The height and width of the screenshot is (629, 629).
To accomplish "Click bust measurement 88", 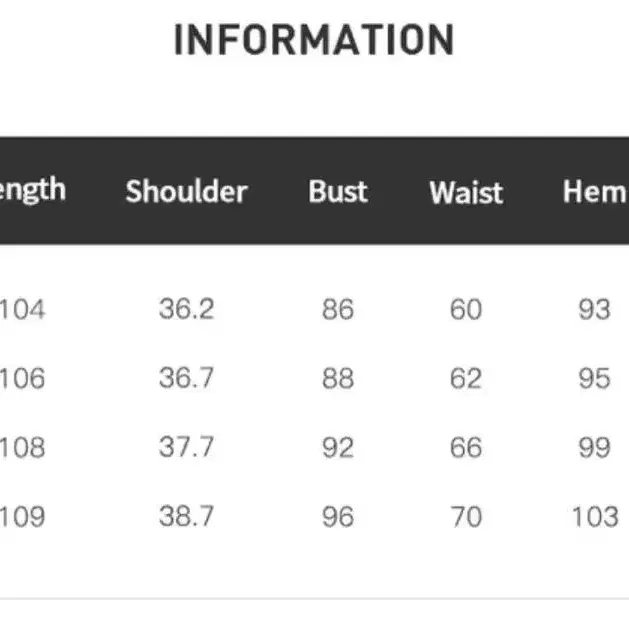I will pyautogui.click(x=338, y=378).
